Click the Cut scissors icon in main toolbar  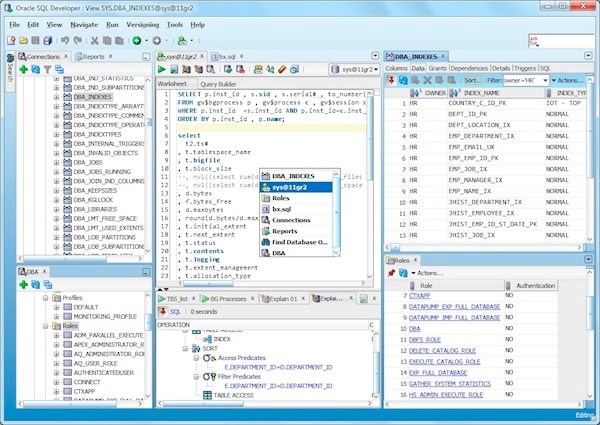click(x=93, y=40)
